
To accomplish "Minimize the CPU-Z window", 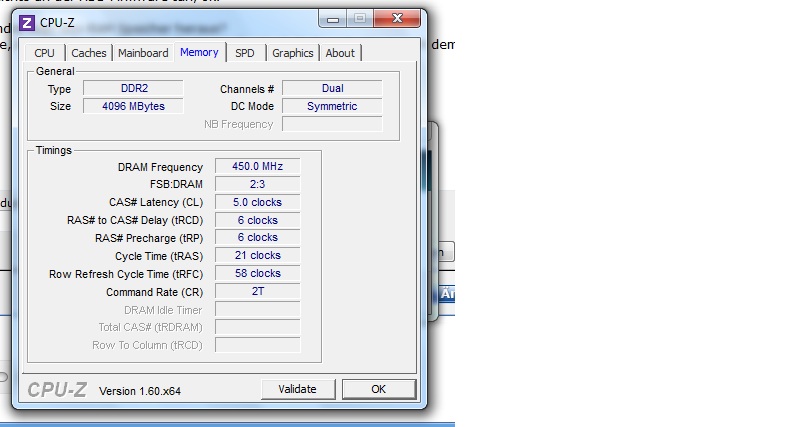I will (x=333, y=19).
